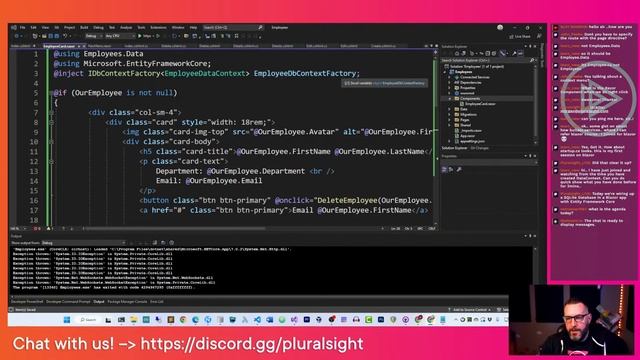The width and height of the screenshot is (640, 360).
Task: Switch to the Git Changes tab
Action: click(x=479, y=148)
